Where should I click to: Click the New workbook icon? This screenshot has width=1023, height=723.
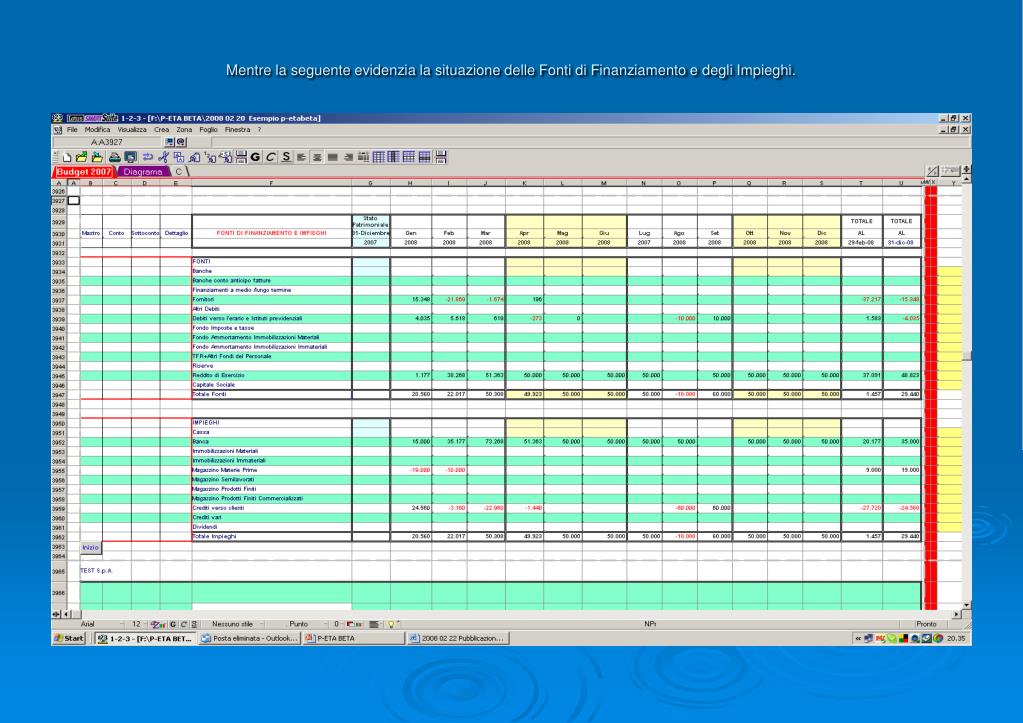click(67, 157)
